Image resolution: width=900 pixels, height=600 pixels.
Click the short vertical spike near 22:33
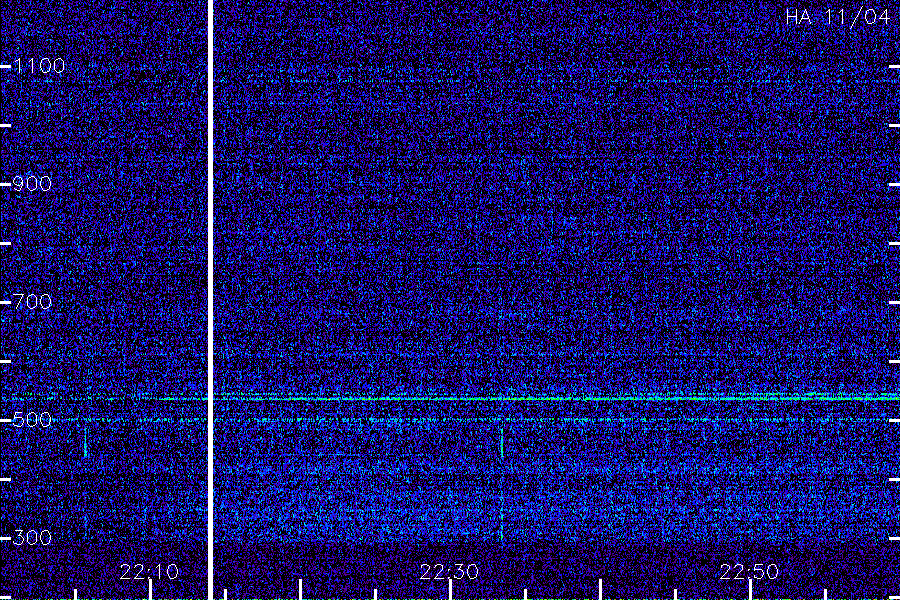point(502,442)
